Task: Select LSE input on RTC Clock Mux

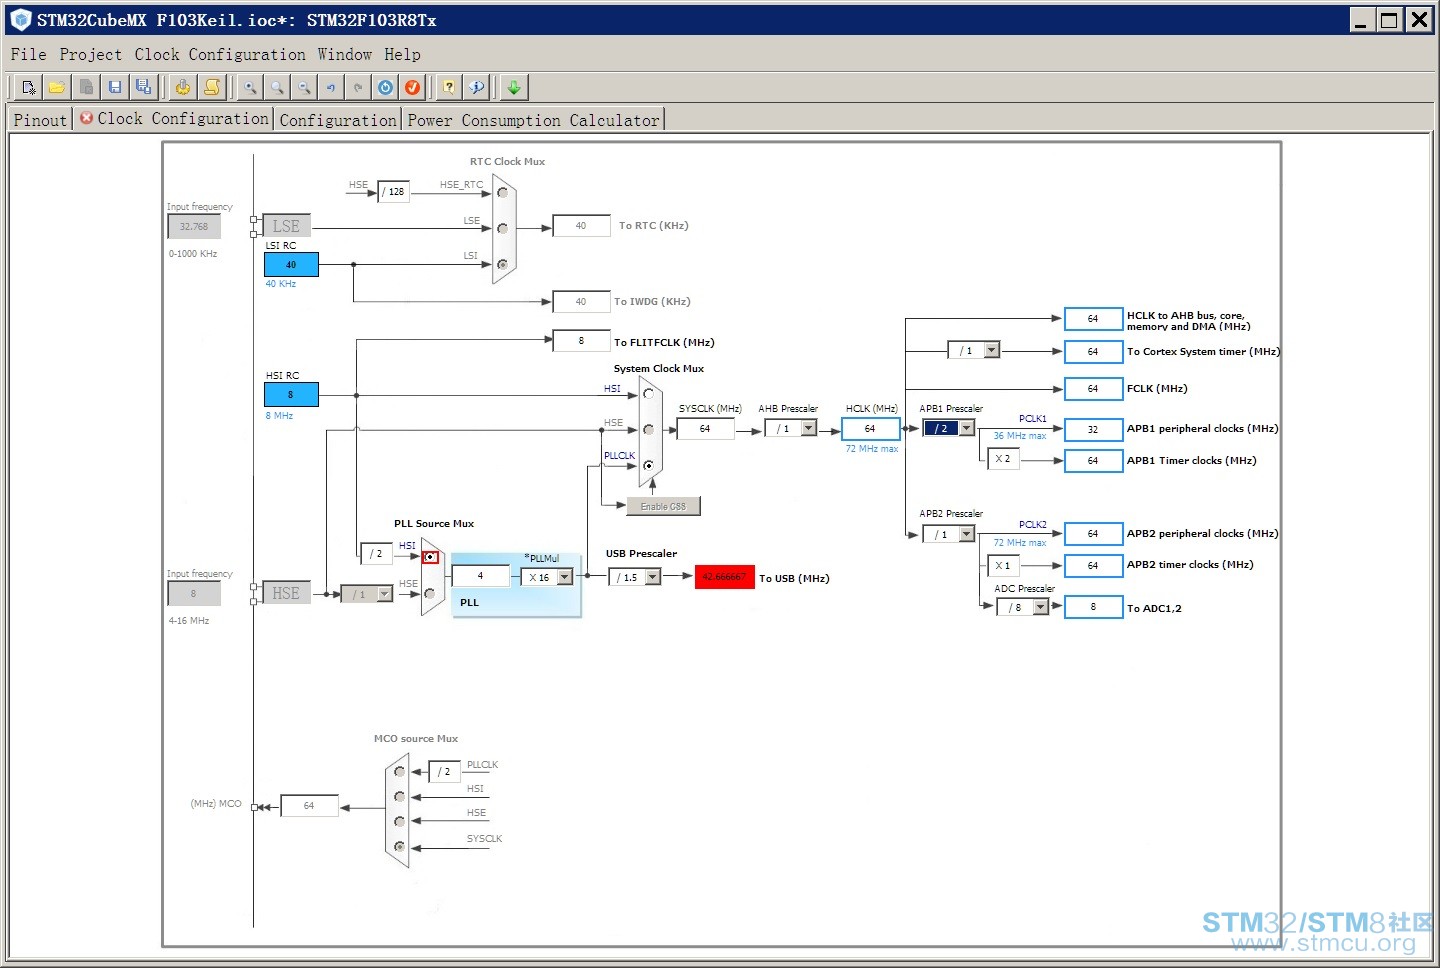Action: click(502, 228)
